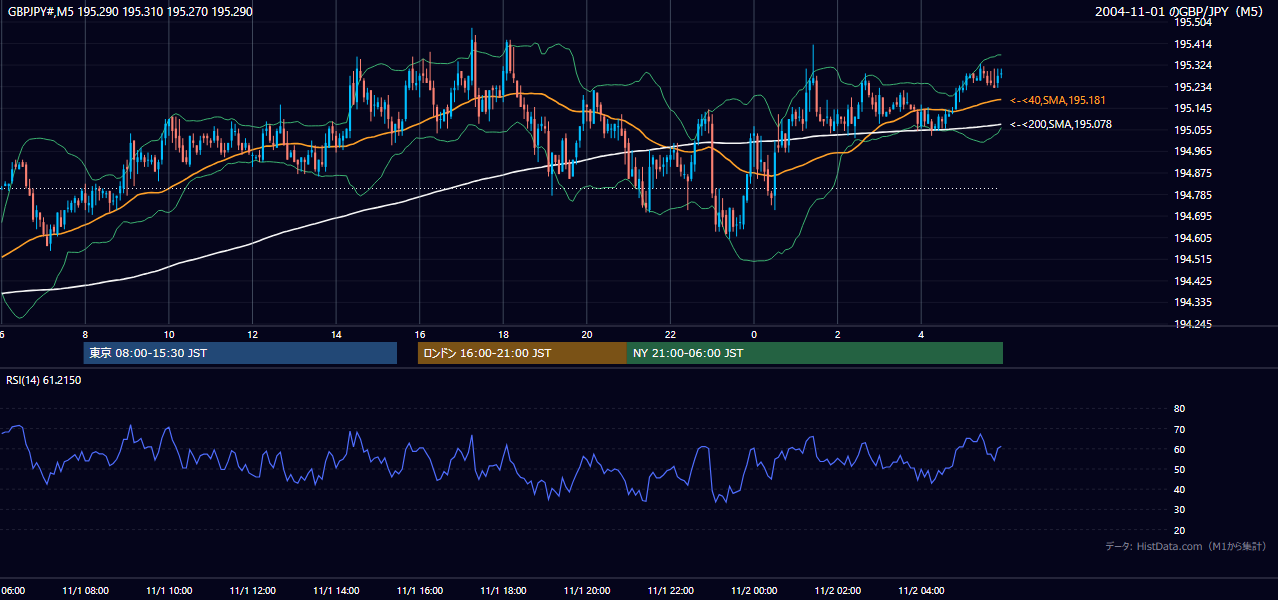Viewport: 1278px width, 600px height.
Task: Click price axis label 195.145
Action: tap(1193, 108)
